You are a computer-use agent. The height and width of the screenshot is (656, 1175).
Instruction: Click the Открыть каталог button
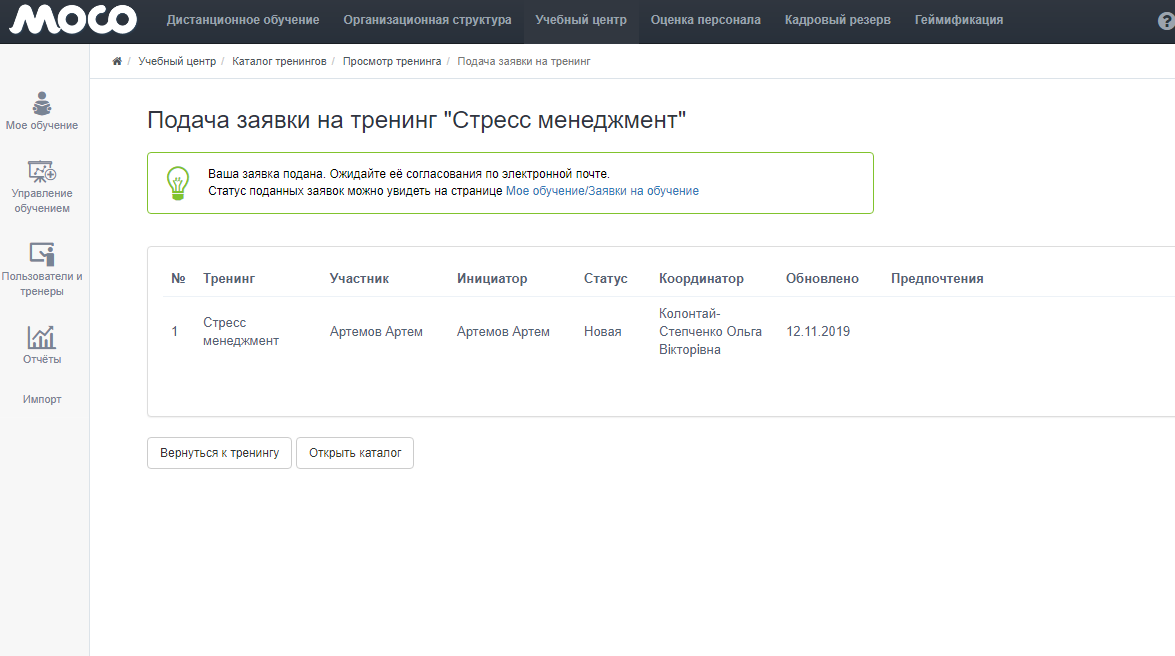pyautogui.click(x=355, y=453)
